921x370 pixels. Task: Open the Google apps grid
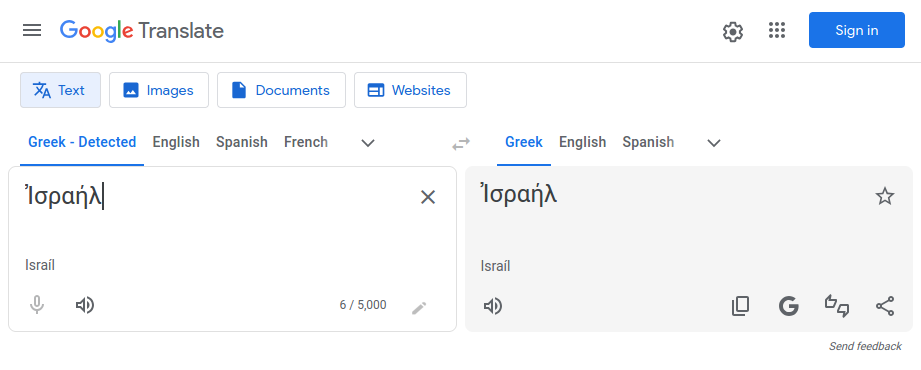777,31
